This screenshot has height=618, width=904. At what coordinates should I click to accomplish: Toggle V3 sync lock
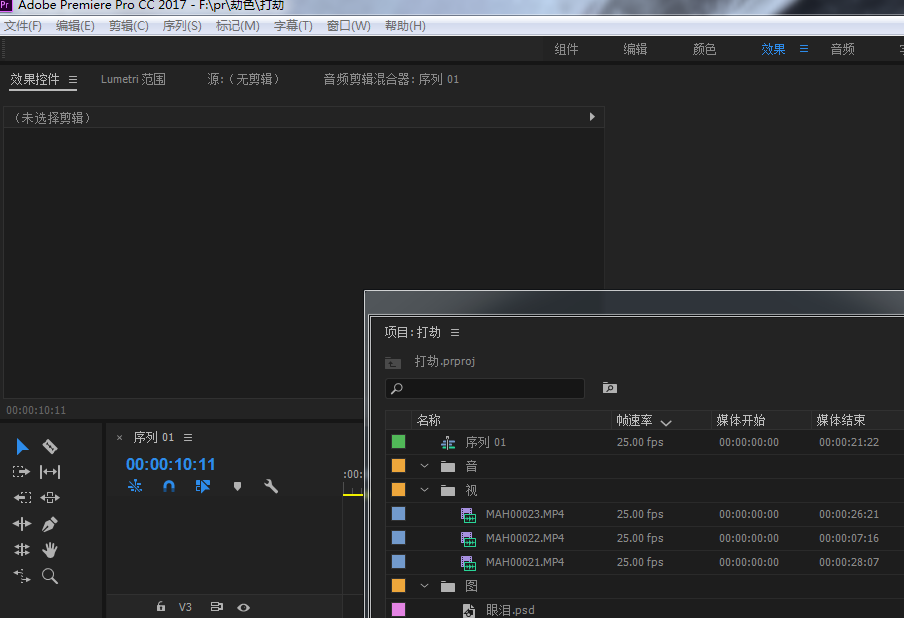point(216,606)
